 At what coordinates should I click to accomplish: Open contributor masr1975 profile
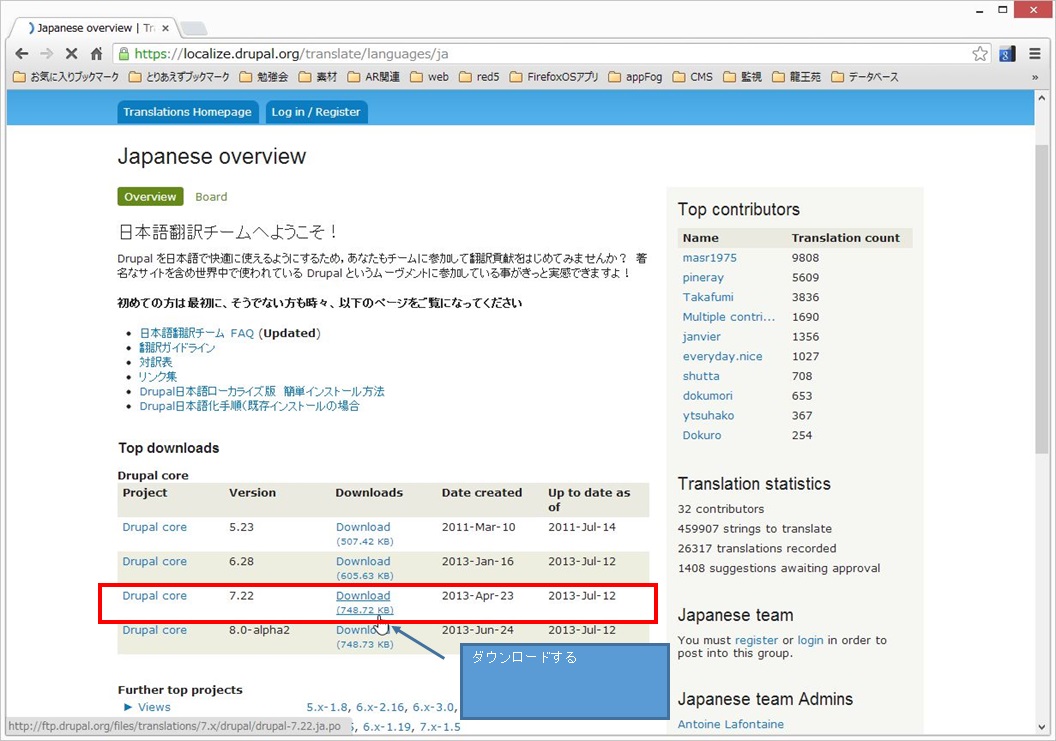coord(710,257)
